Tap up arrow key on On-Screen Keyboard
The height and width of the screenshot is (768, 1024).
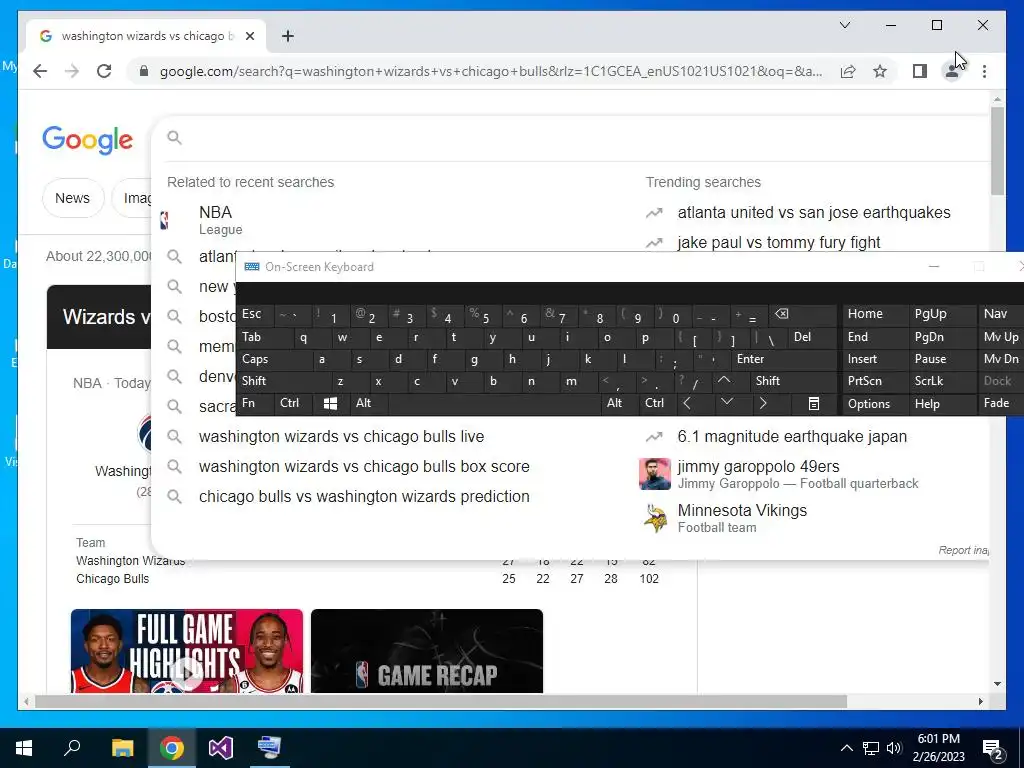tap(724, 380)
